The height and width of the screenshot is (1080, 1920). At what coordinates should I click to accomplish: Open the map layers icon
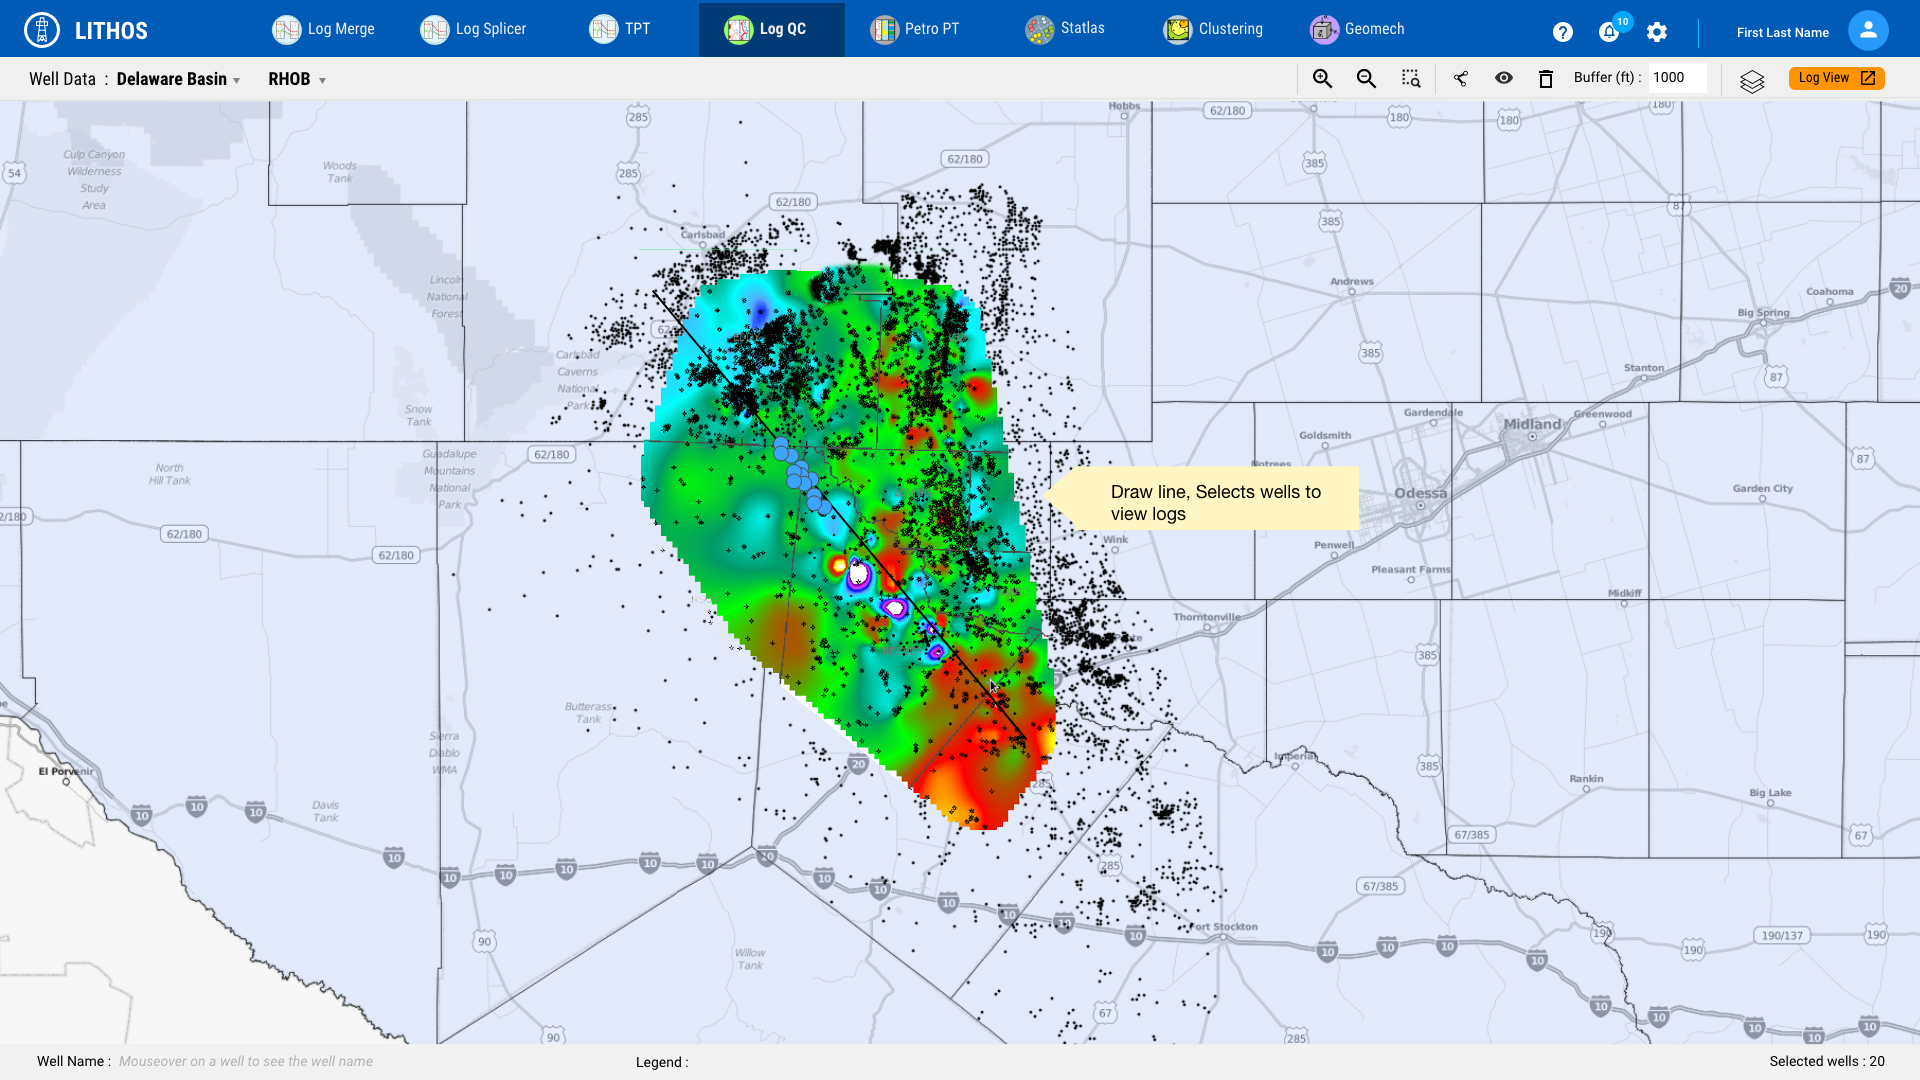pos(1752,81)
